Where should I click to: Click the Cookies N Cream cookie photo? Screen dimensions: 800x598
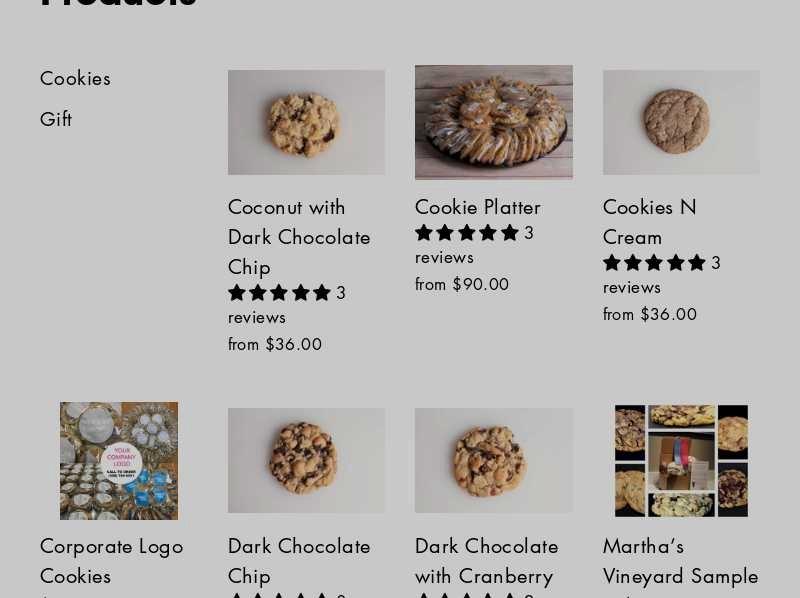(681, 122)
